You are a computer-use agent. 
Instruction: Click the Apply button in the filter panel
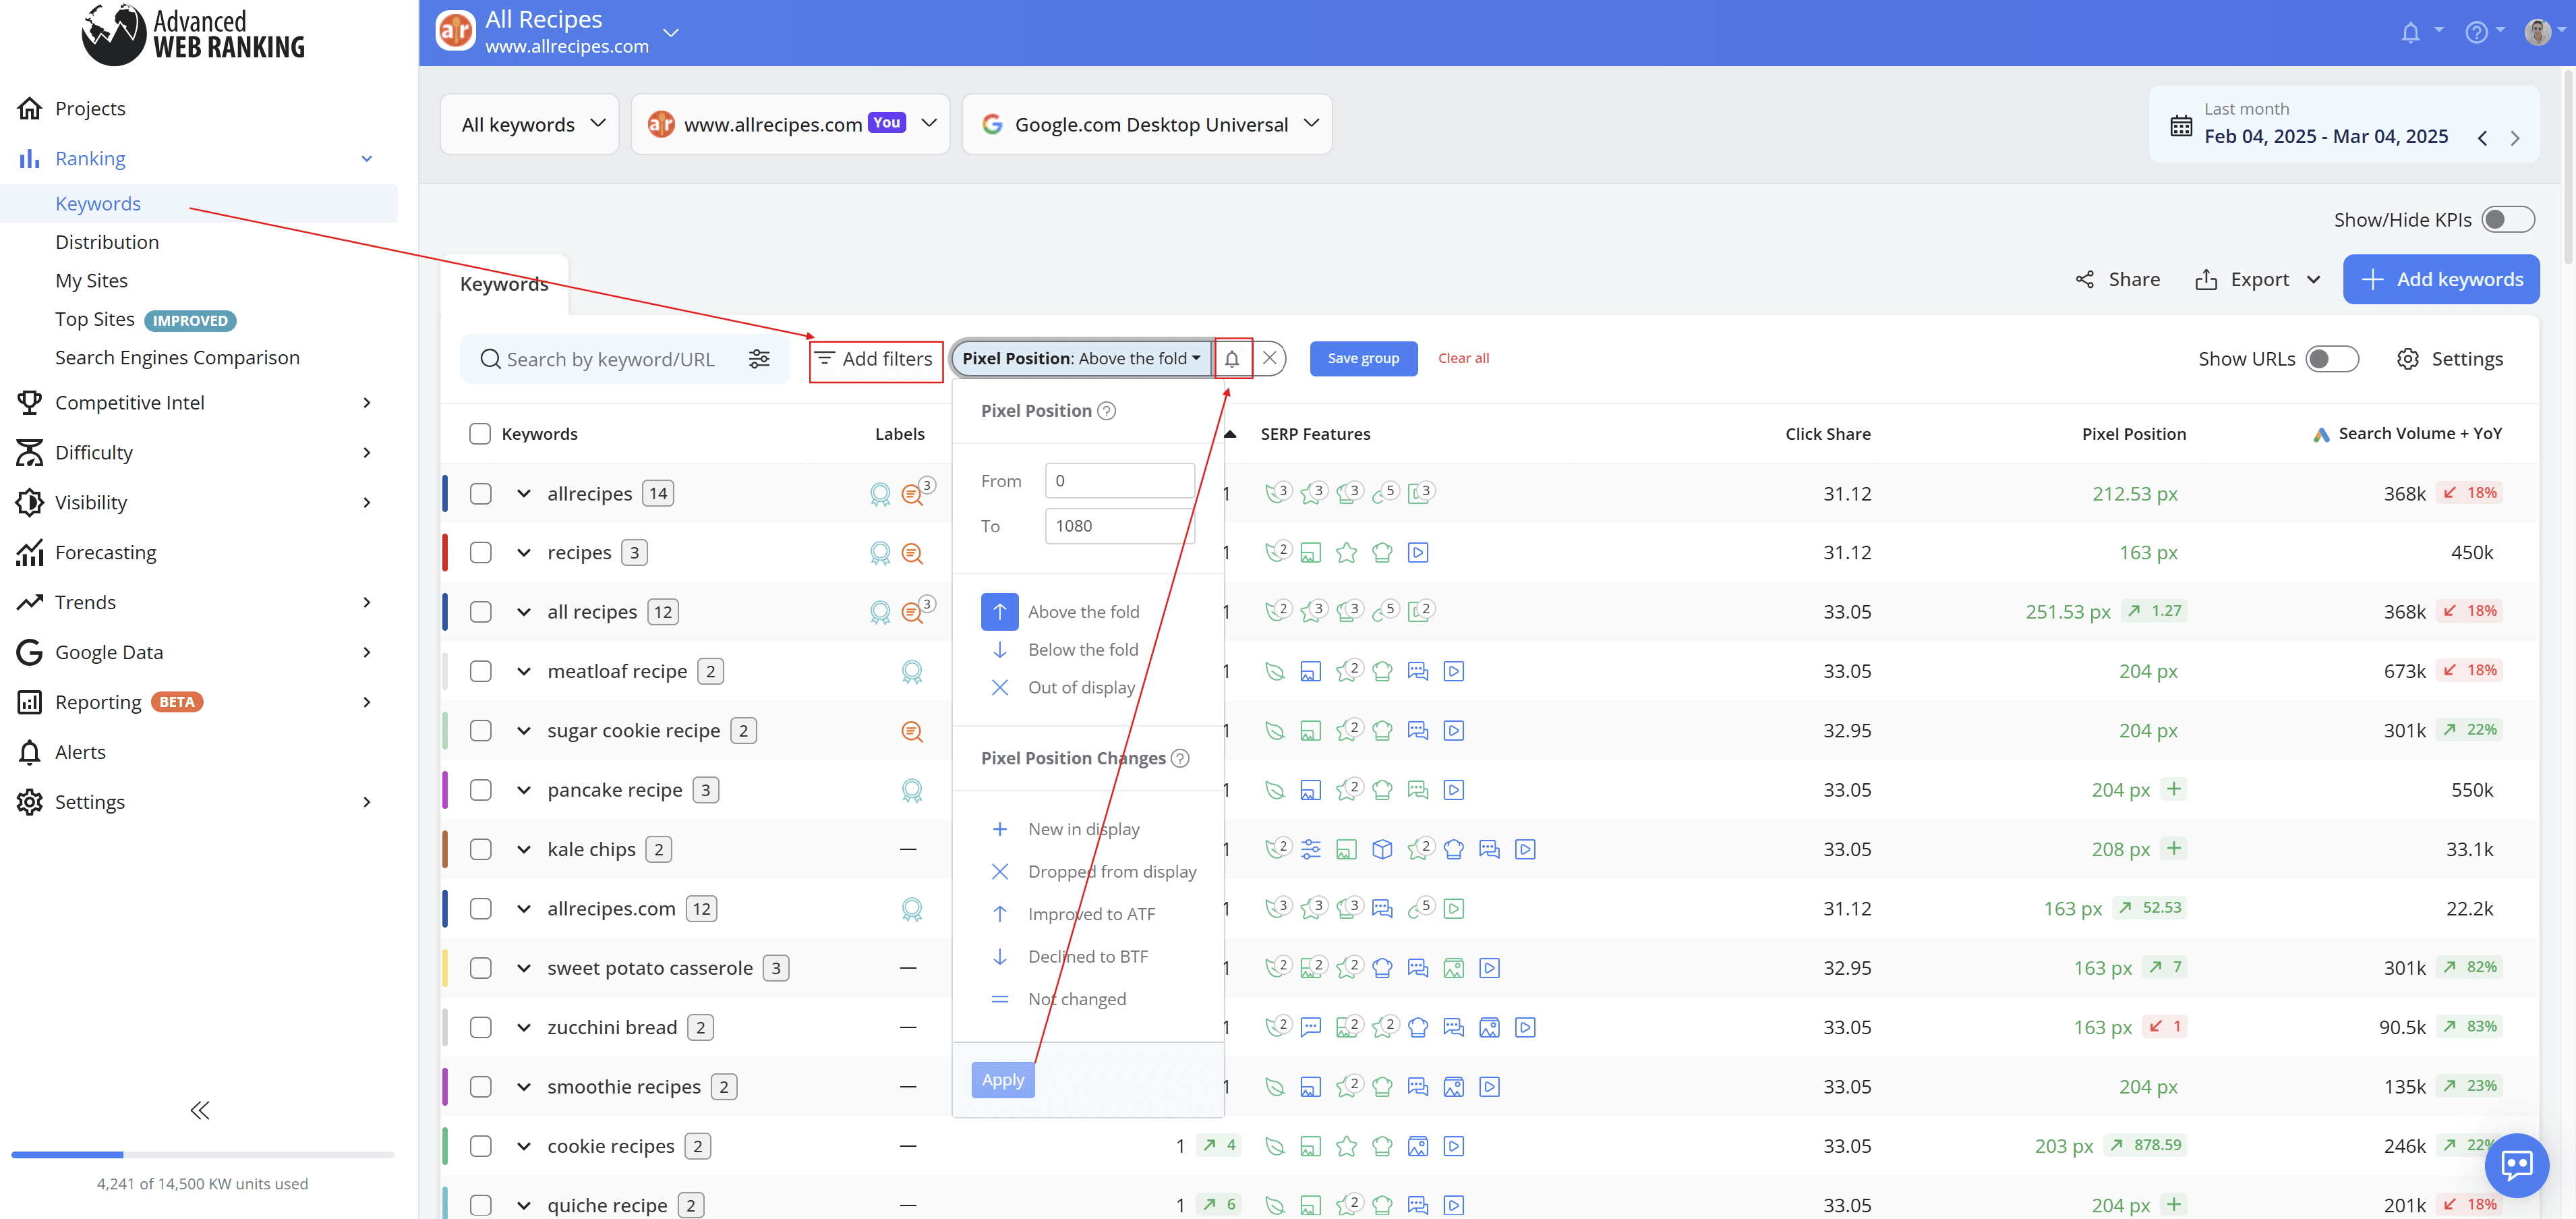point(1003,1080)
